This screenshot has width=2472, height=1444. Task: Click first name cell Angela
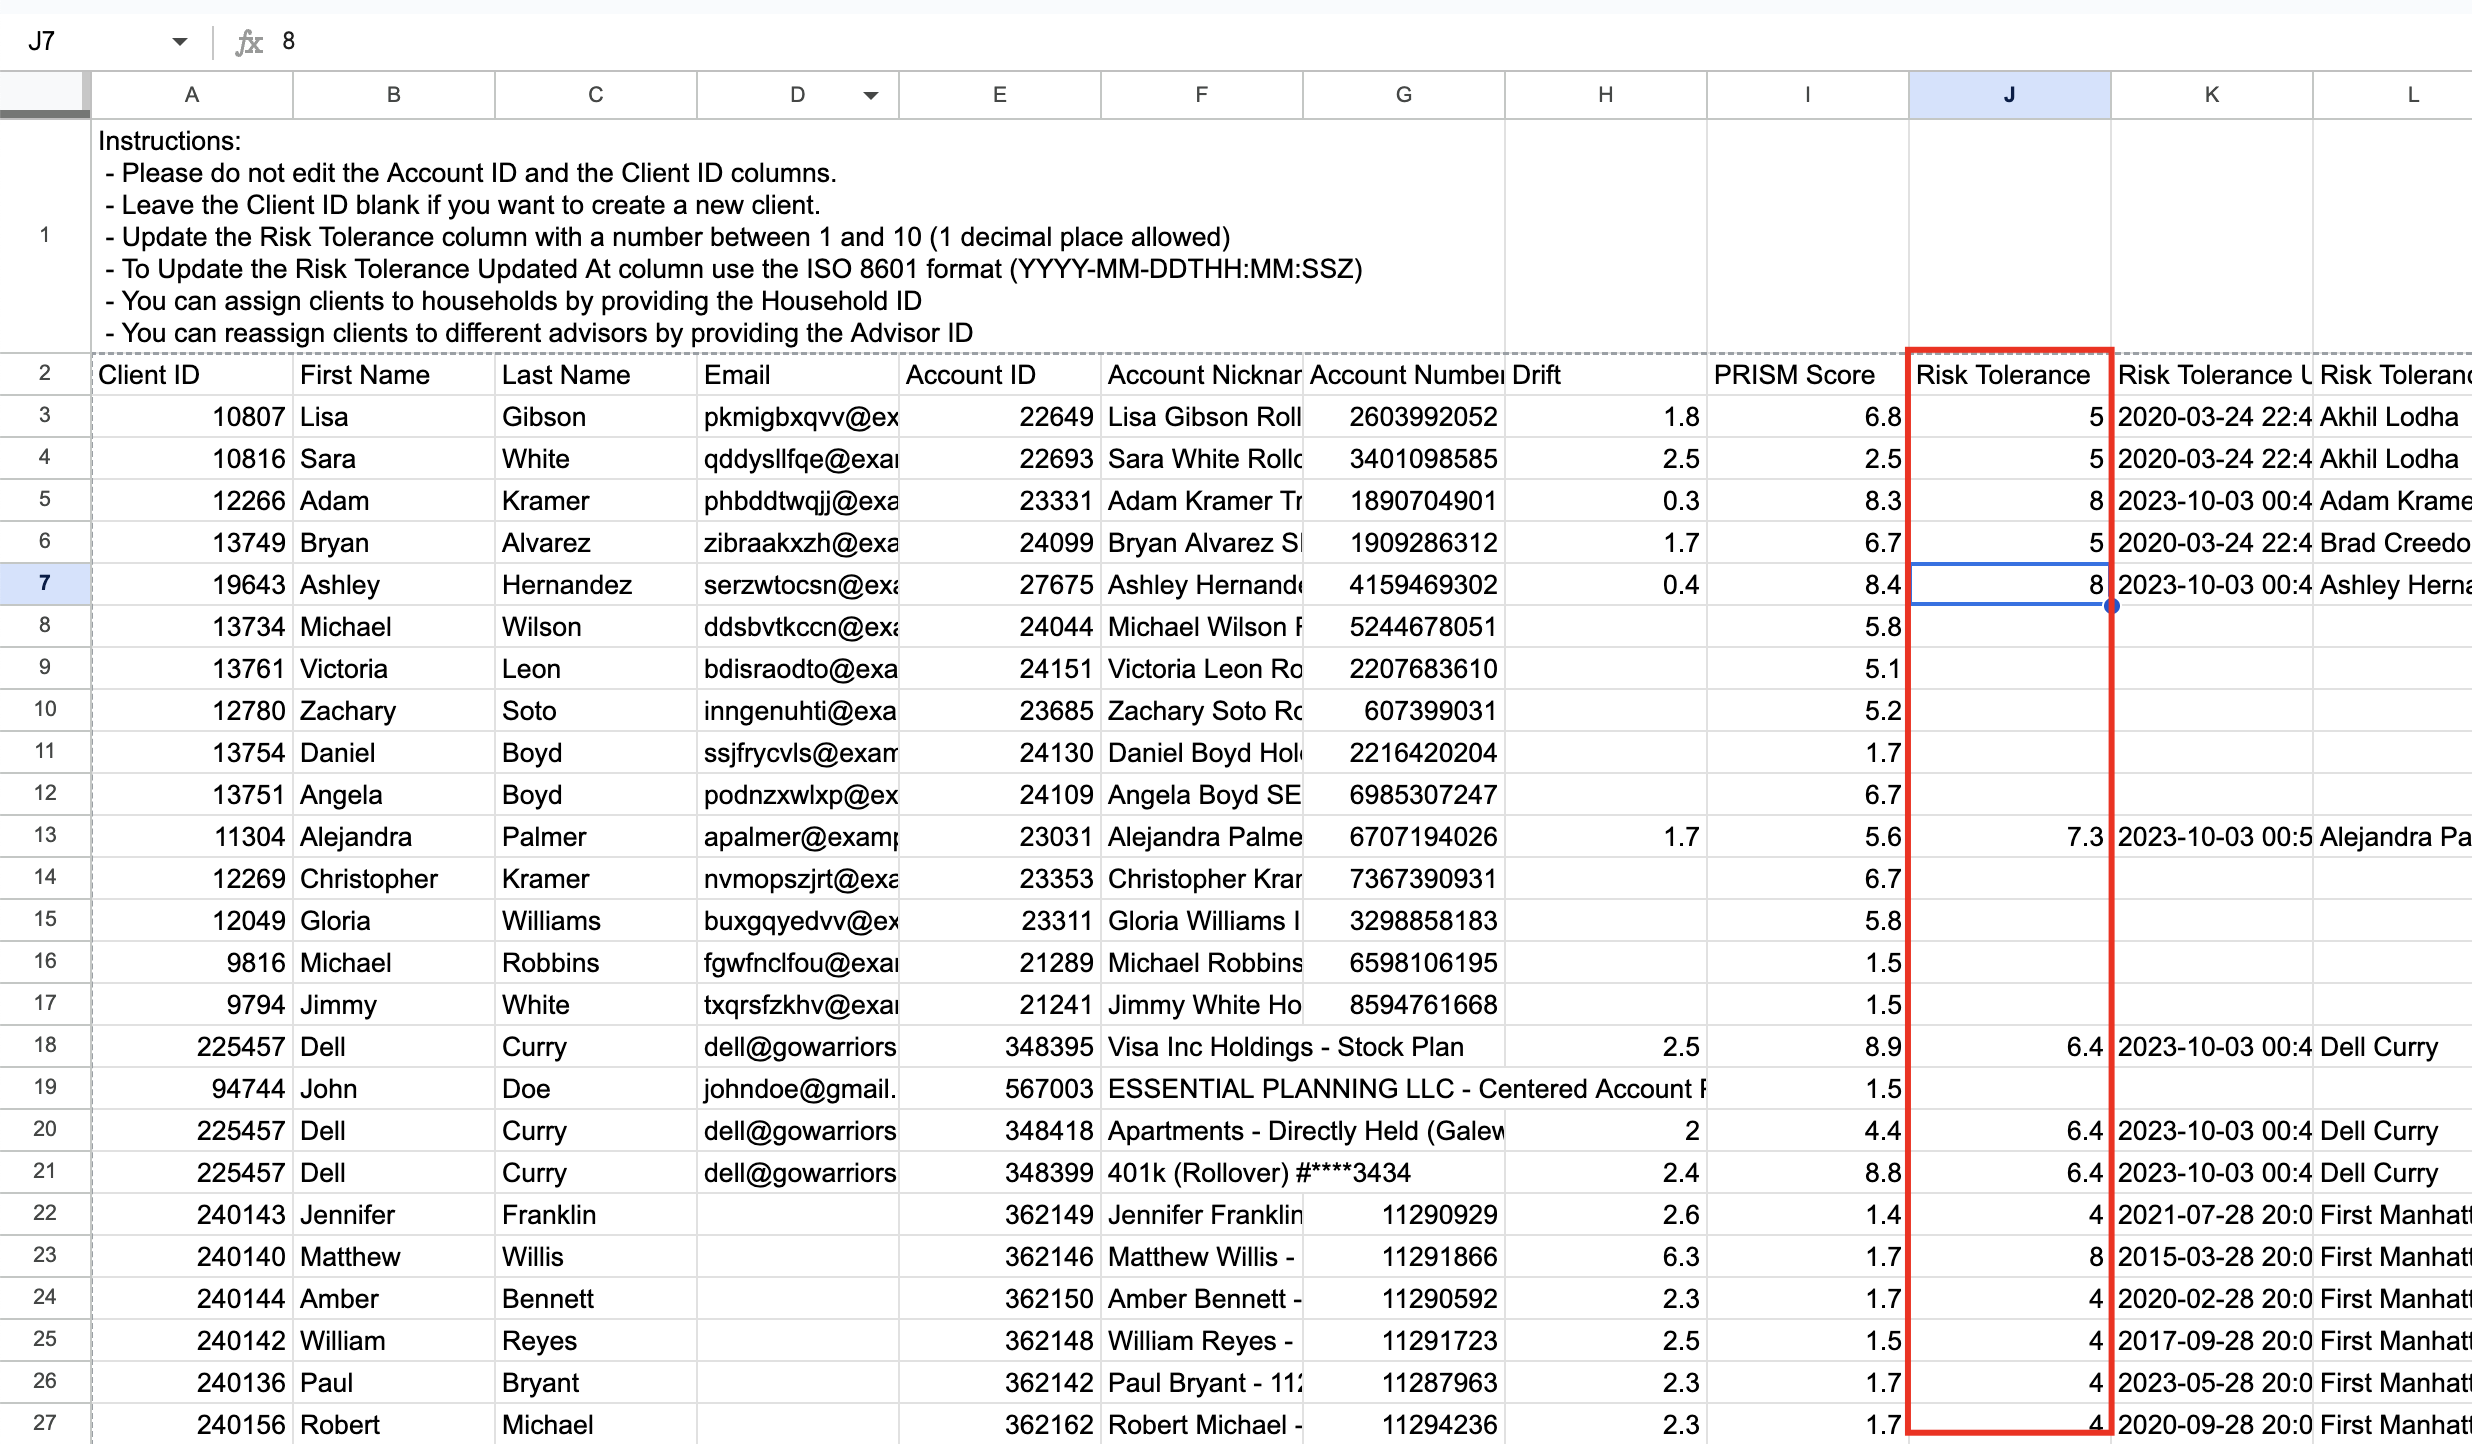394,795
